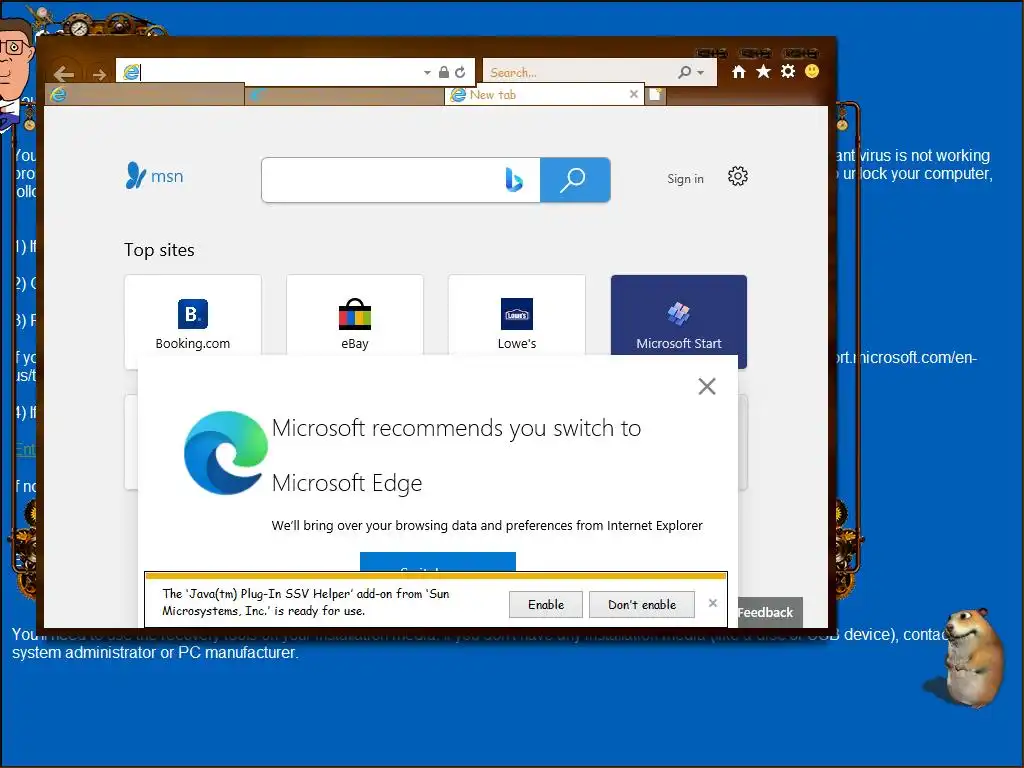Go back with the browser Back arrow

(63, 74)
